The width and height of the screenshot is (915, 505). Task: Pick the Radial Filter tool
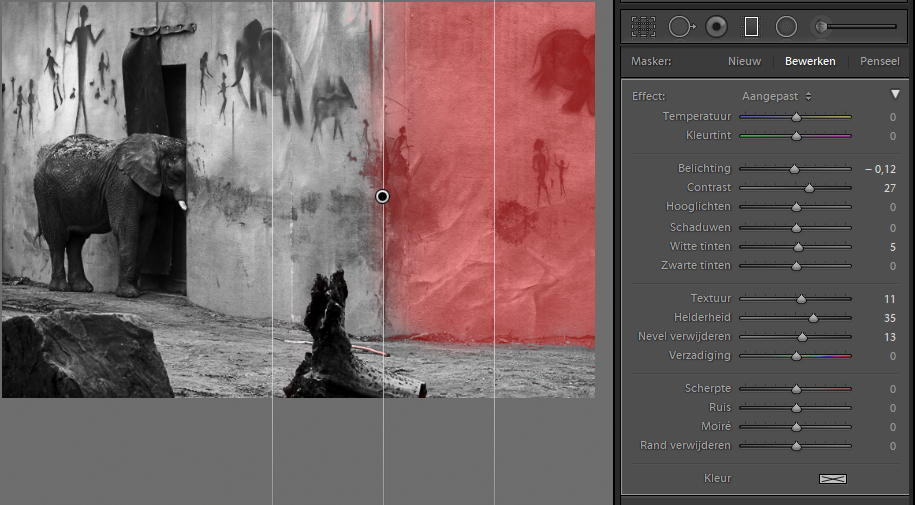click(787, 26)
